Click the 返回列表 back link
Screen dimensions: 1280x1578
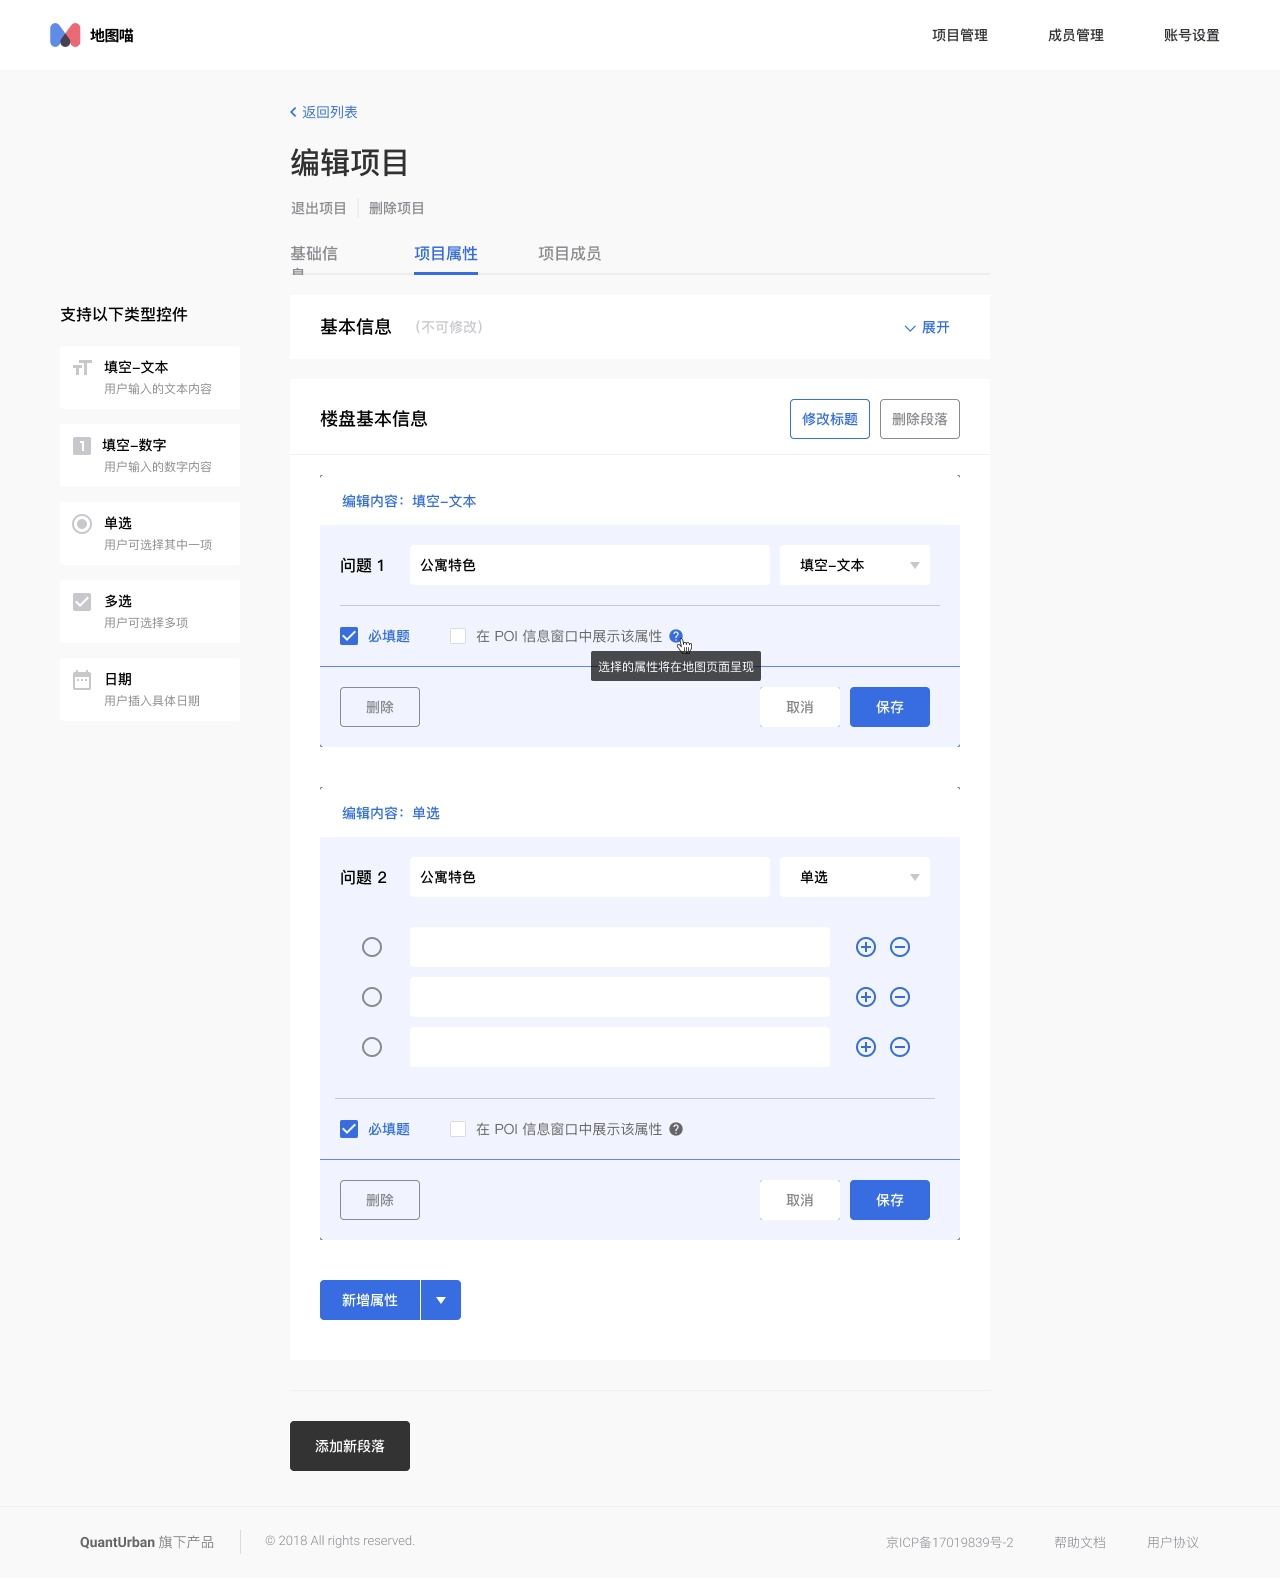point(324,112)
